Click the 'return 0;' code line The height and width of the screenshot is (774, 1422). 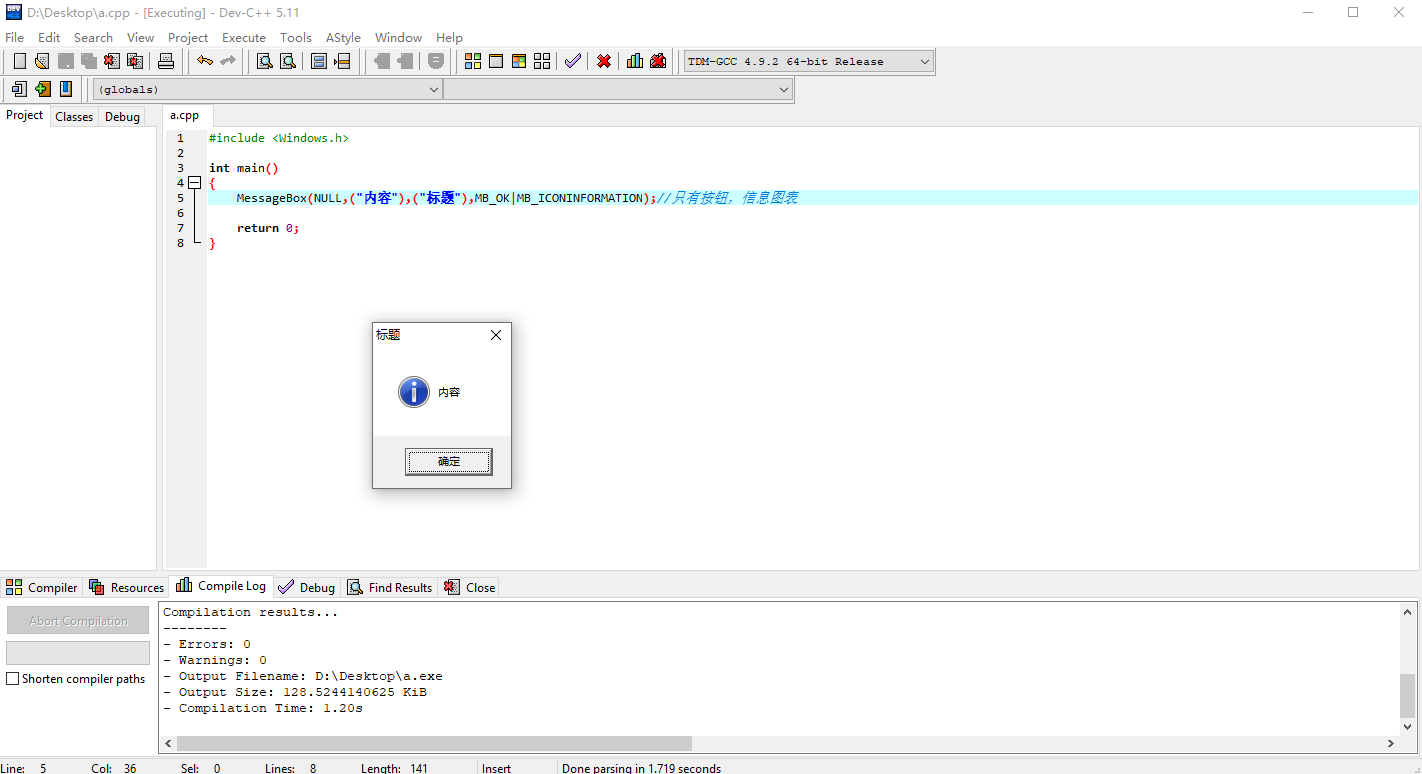point(268,228)
